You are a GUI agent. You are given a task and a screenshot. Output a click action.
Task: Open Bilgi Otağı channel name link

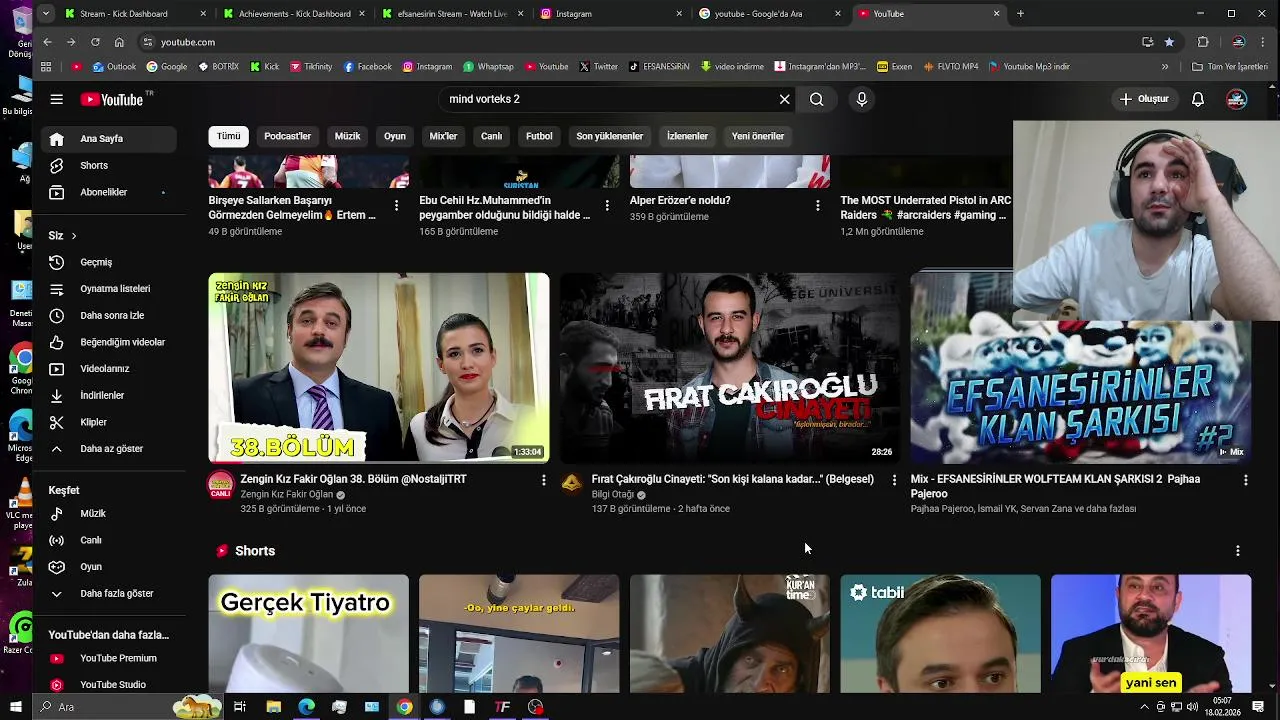pos(613,494)
